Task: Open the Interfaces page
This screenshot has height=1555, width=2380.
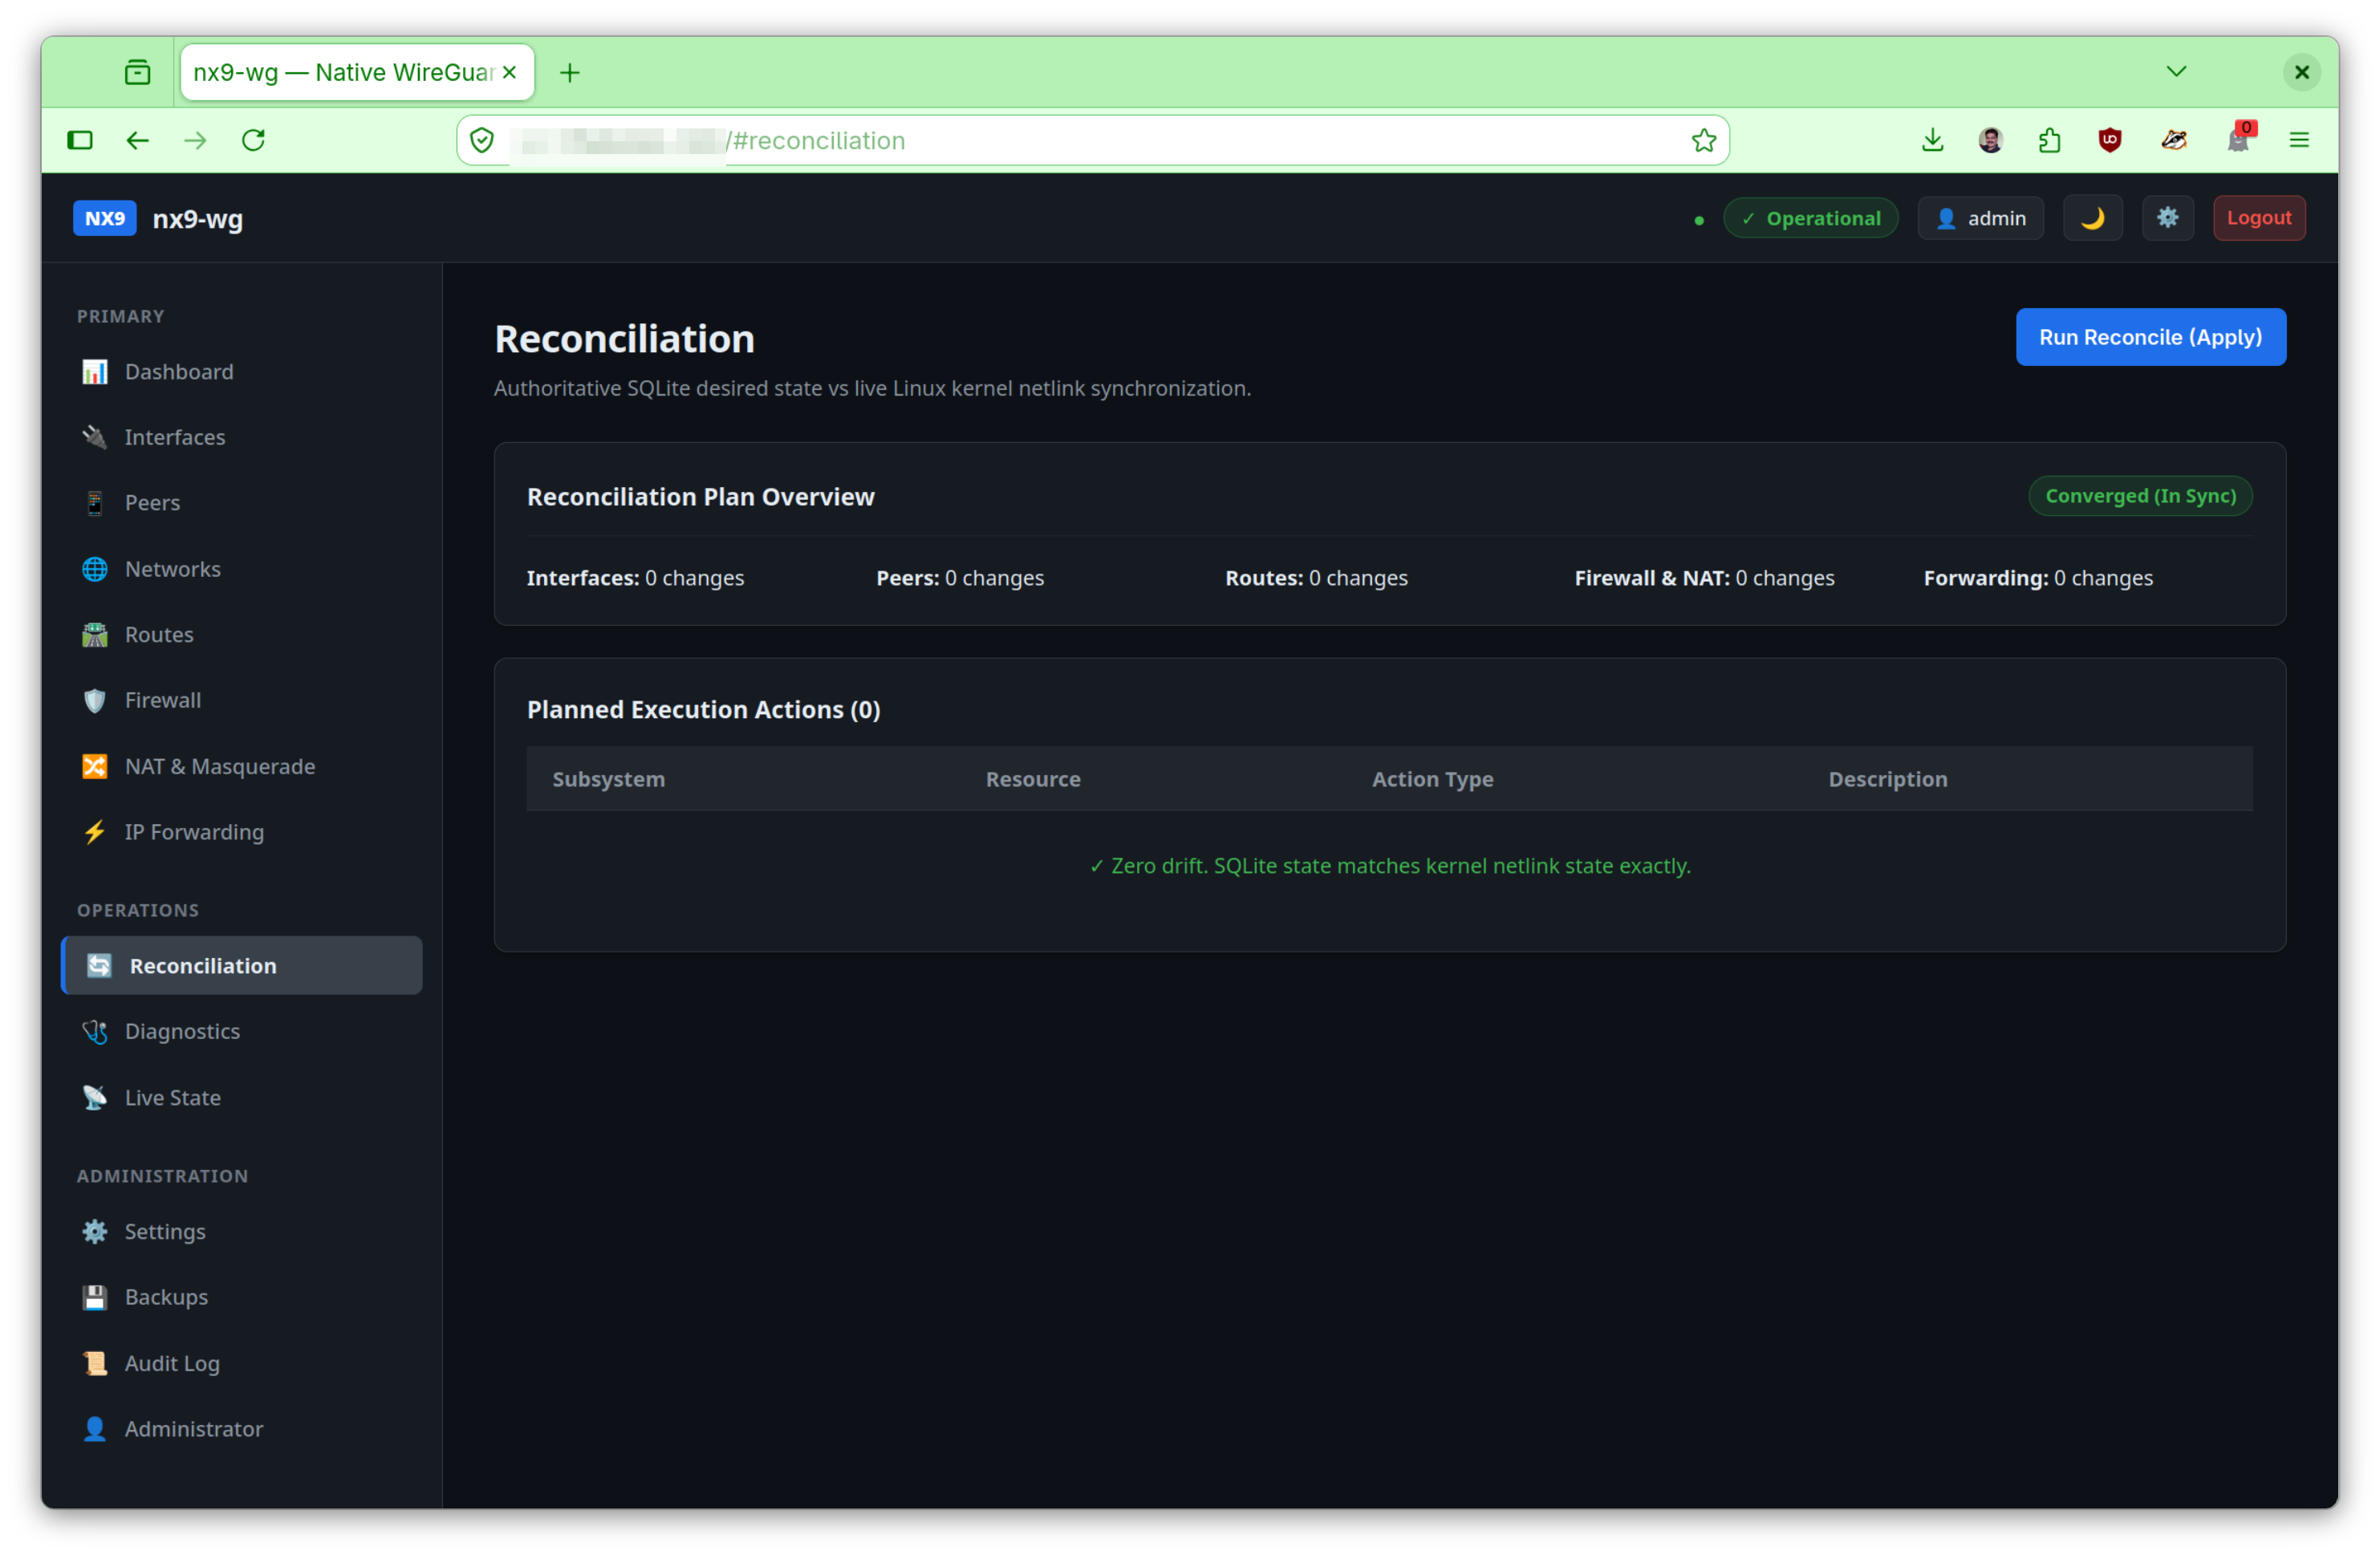Action: click(241, 437)
